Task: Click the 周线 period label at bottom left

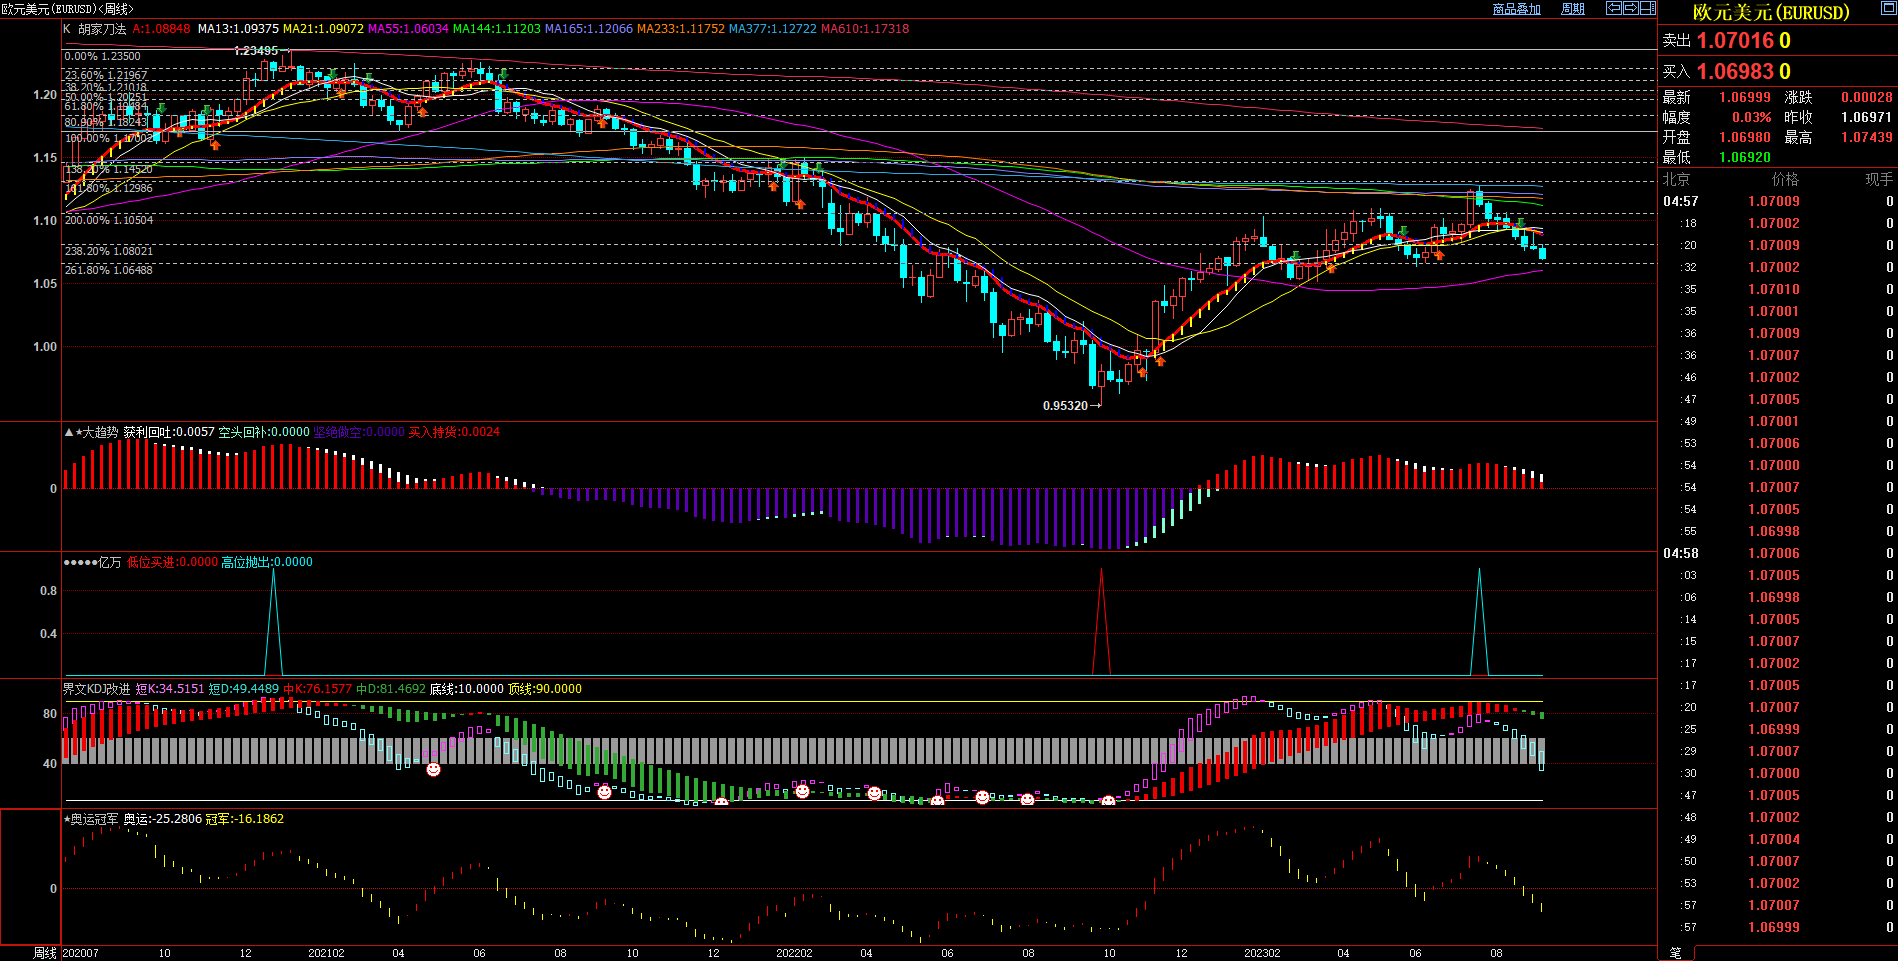Action: pos(45,953)
